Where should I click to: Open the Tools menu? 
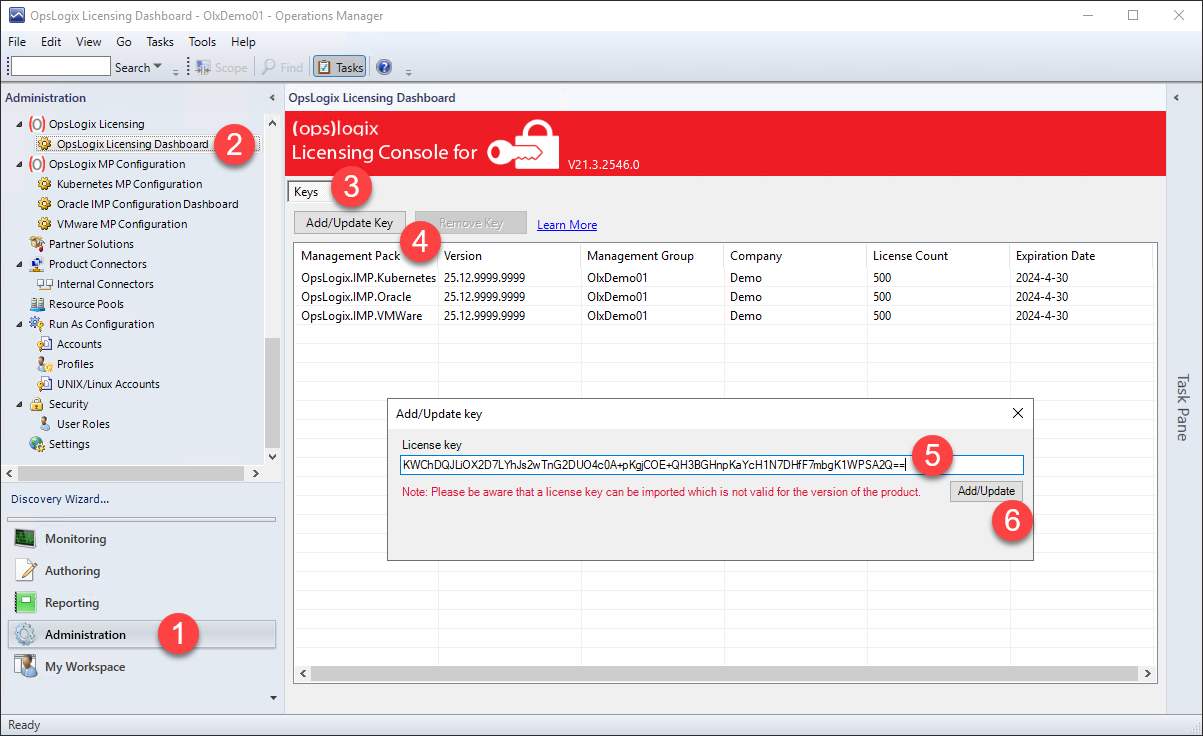click(202, 42)
